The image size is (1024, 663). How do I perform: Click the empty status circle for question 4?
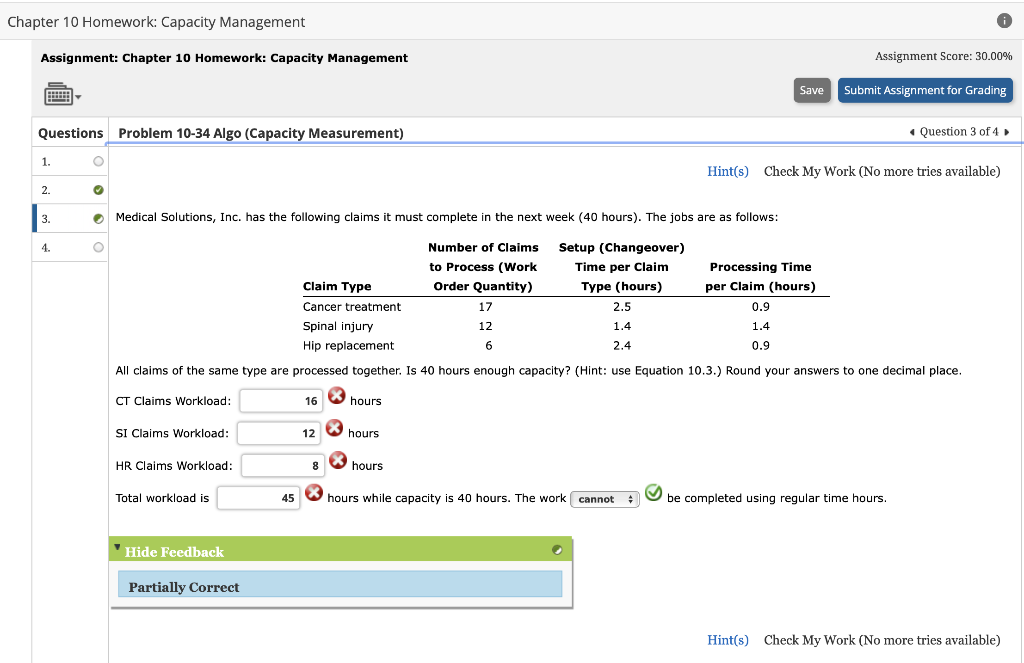pyautogui.click(x=97, y=247)
